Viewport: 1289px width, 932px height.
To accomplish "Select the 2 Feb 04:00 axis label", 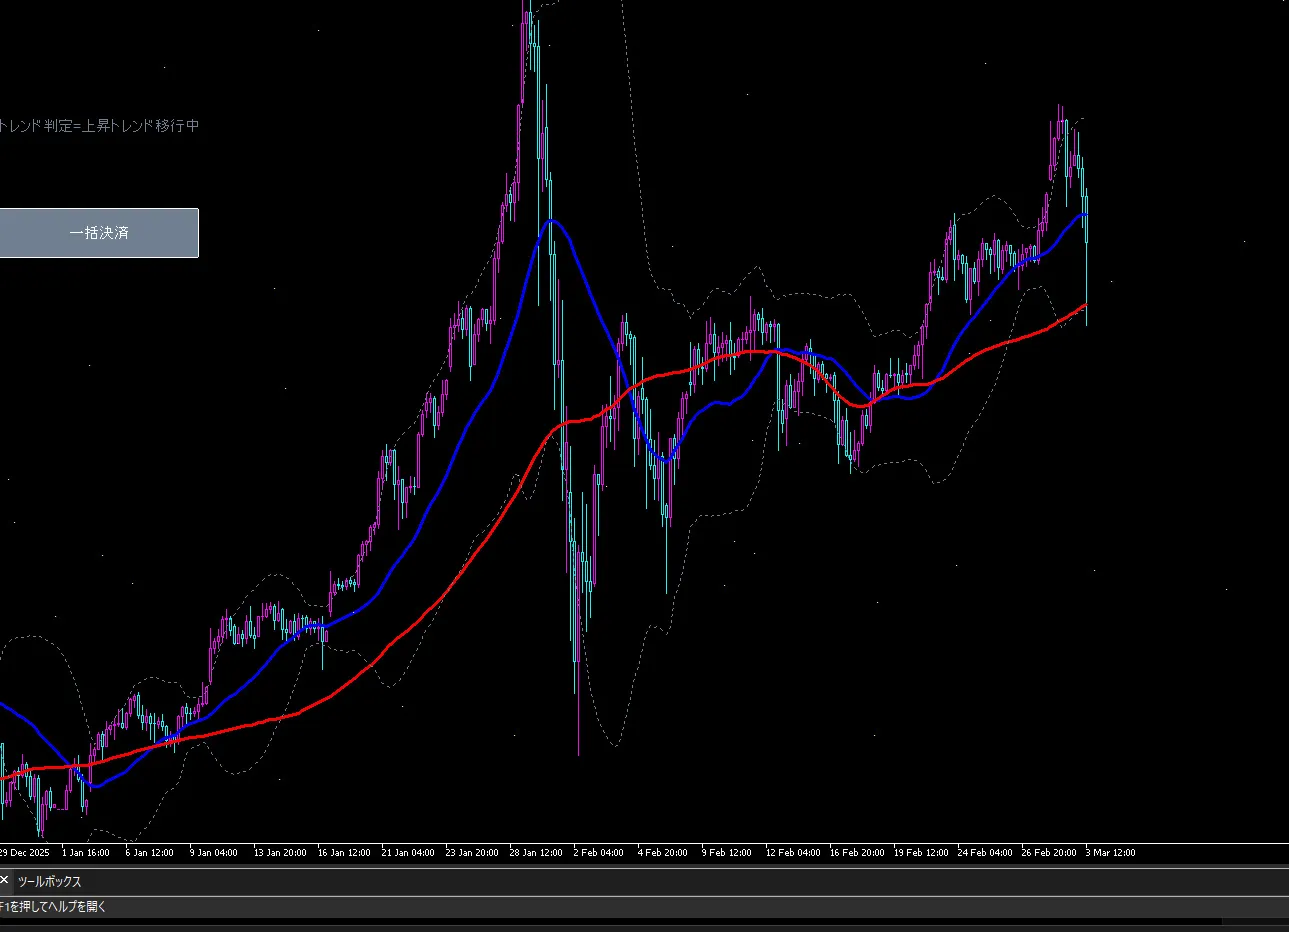I will pyautogui.click(x=598, y=853).
